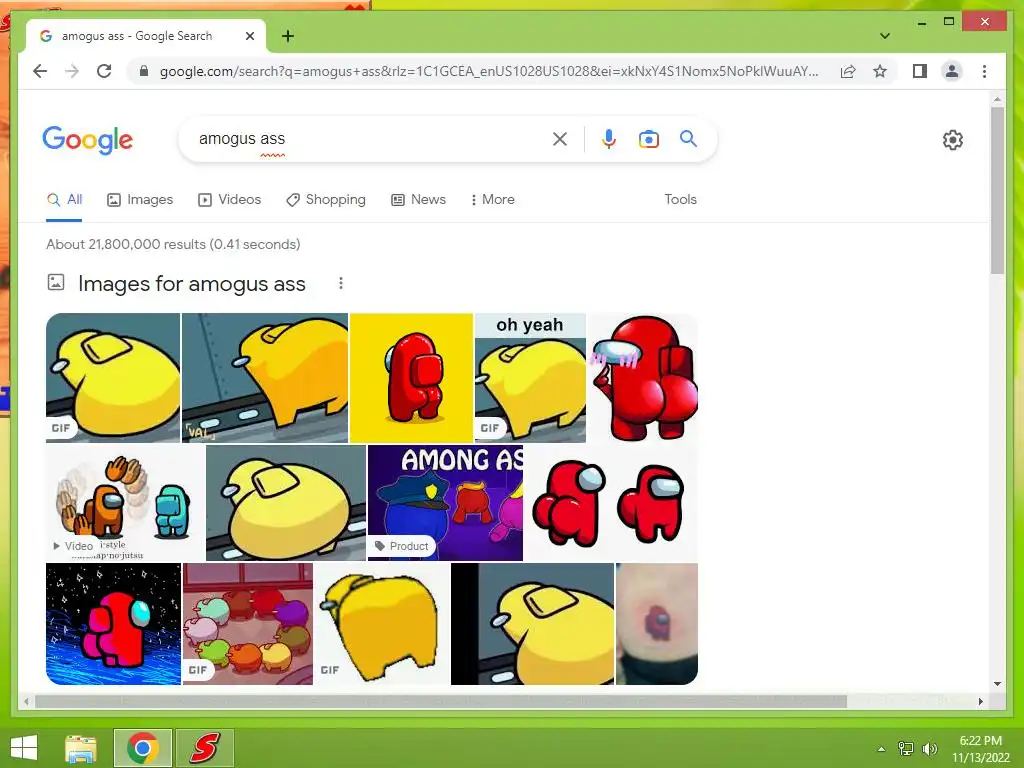Reload the Google search page
This screenshot has width=1024, height=768.
click(x=104, y=71)
